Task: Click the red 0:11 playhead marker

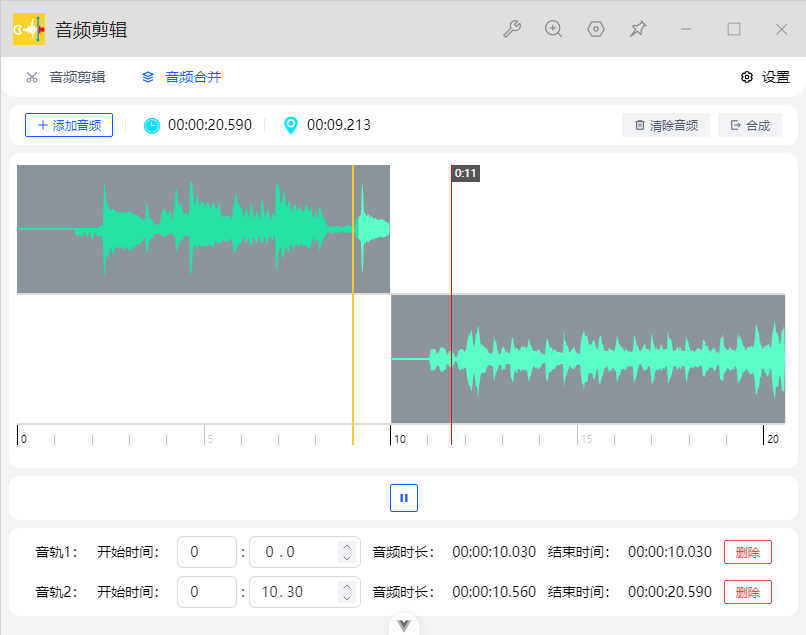Action: pos(465,173)
